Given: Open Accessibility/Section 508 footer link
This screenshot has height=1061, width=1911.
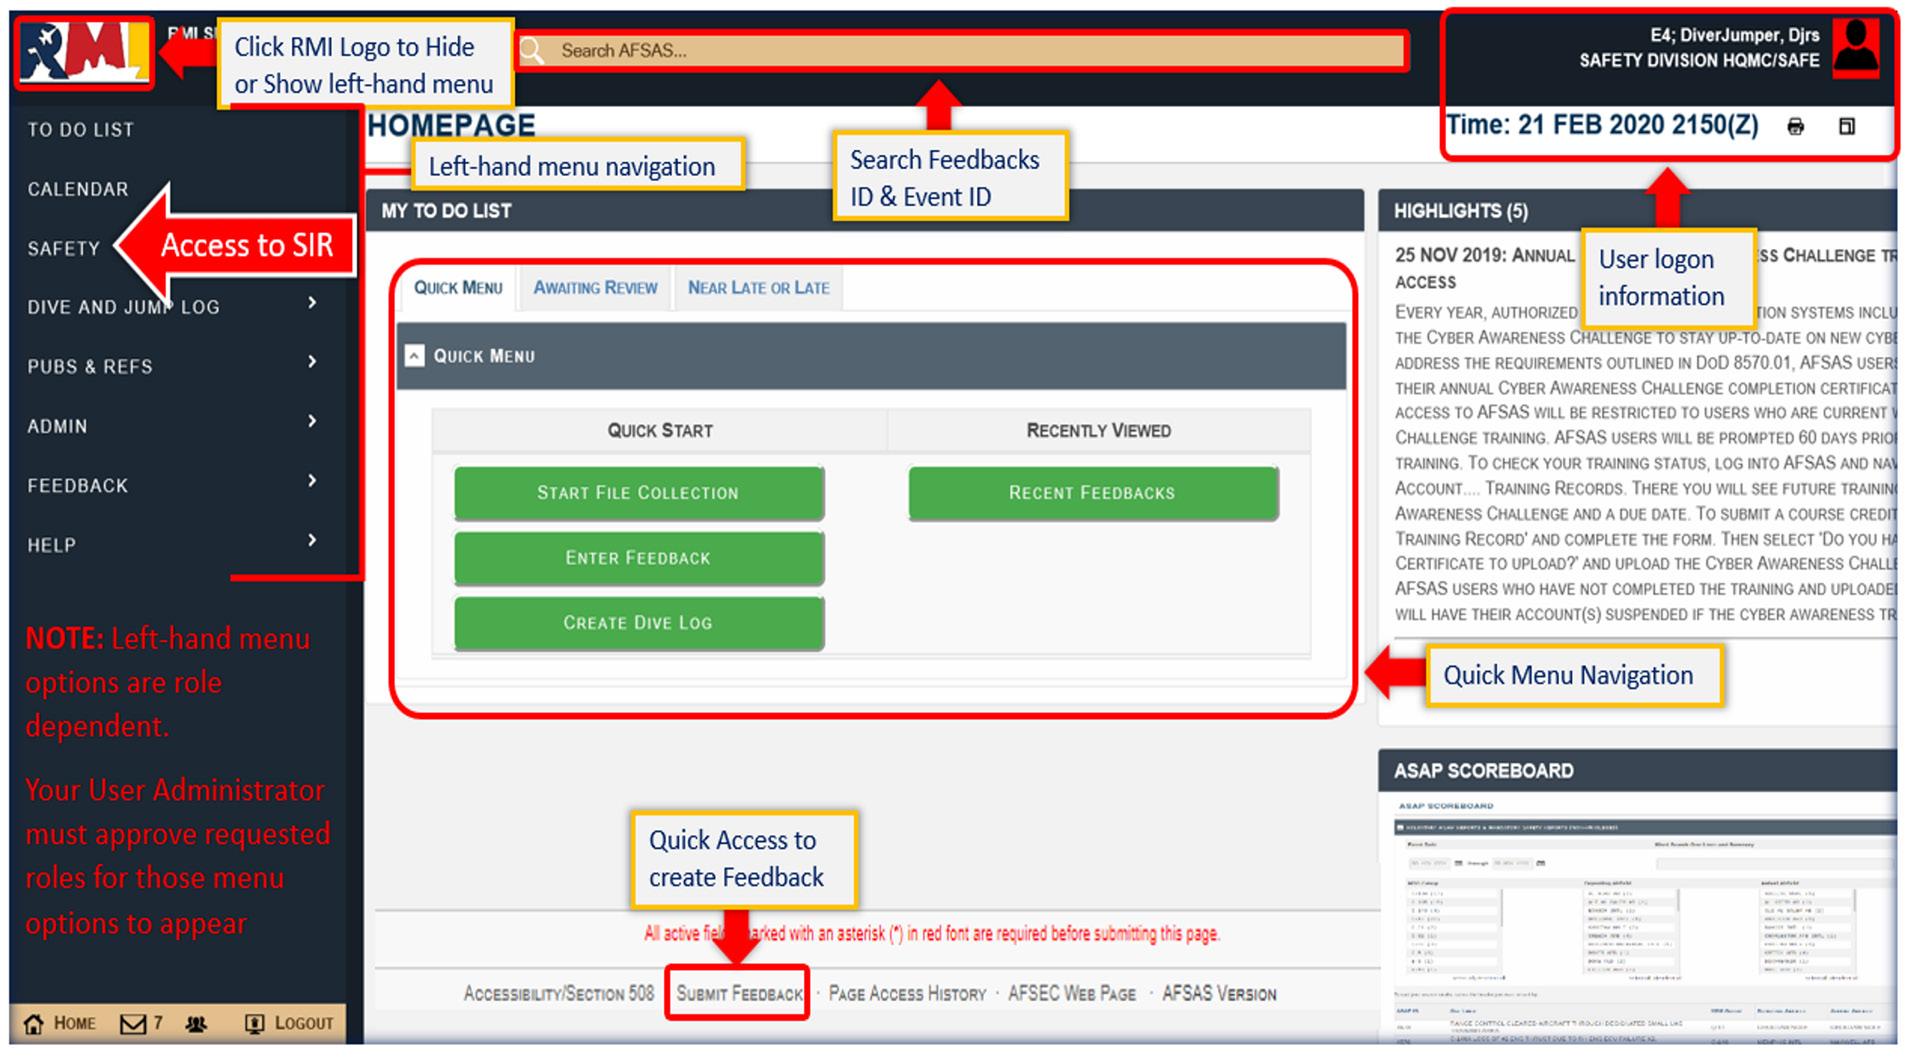Looking at the screenshot, I should 558,994.
